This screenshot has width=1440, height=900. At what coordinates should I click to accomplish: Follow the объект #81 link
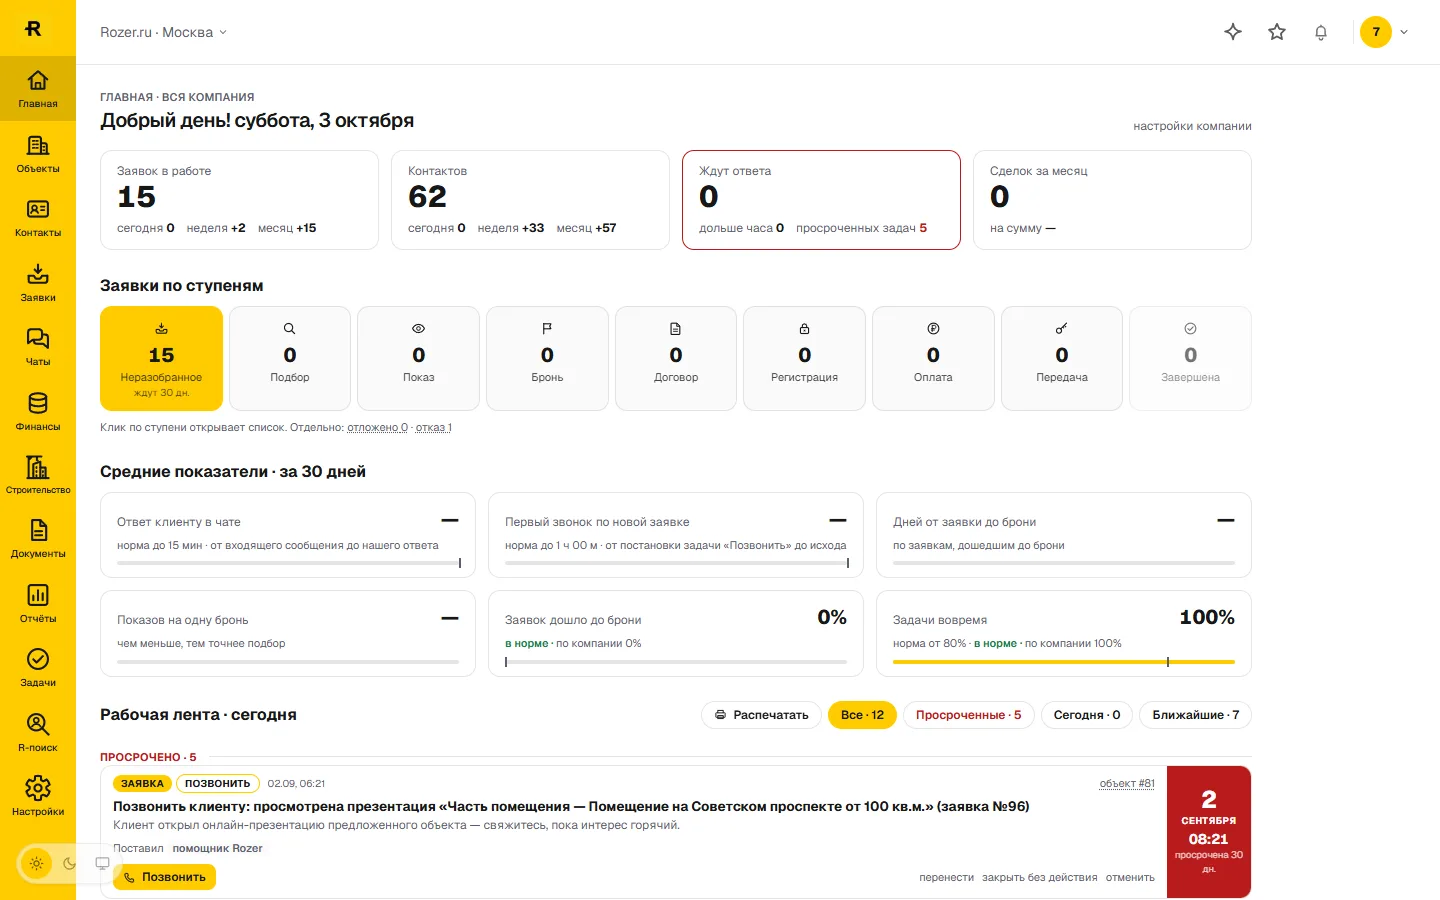(1127, 784)
